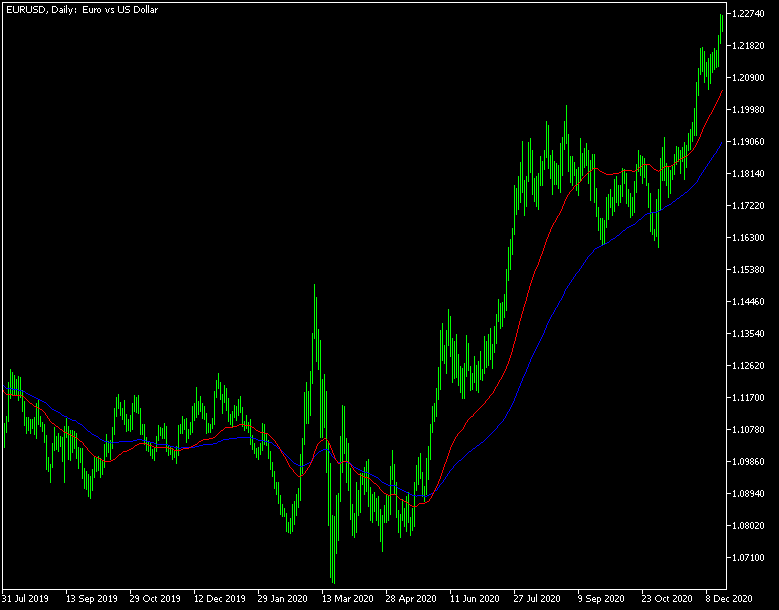Click the 12 Dec 2019 date marker
This screenshot has width=779, height=610.
(x=219, y=600)
